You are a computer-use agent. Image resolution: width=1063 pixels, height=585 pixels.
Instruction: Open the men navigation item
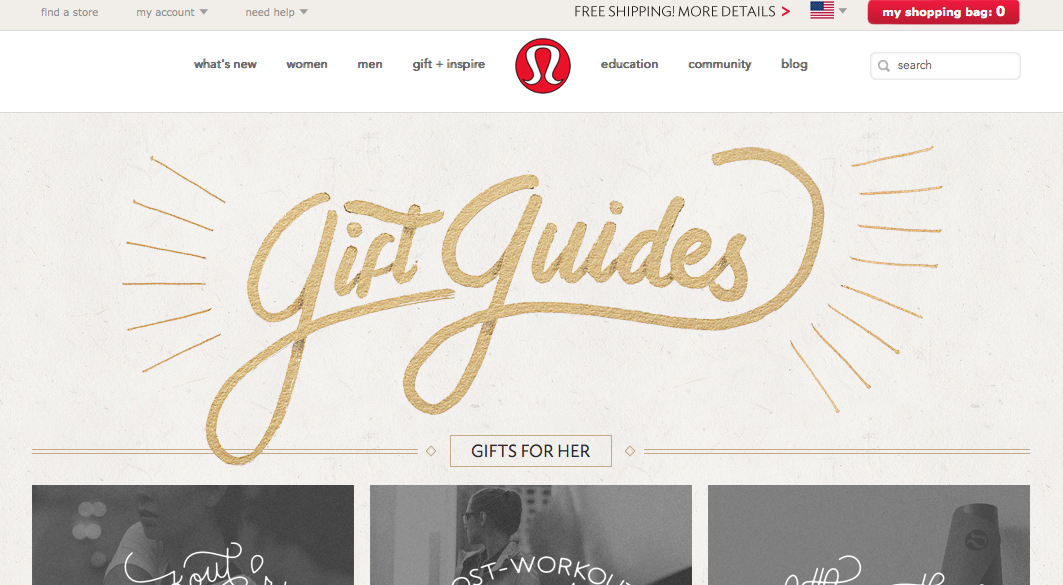coord(369,64)
